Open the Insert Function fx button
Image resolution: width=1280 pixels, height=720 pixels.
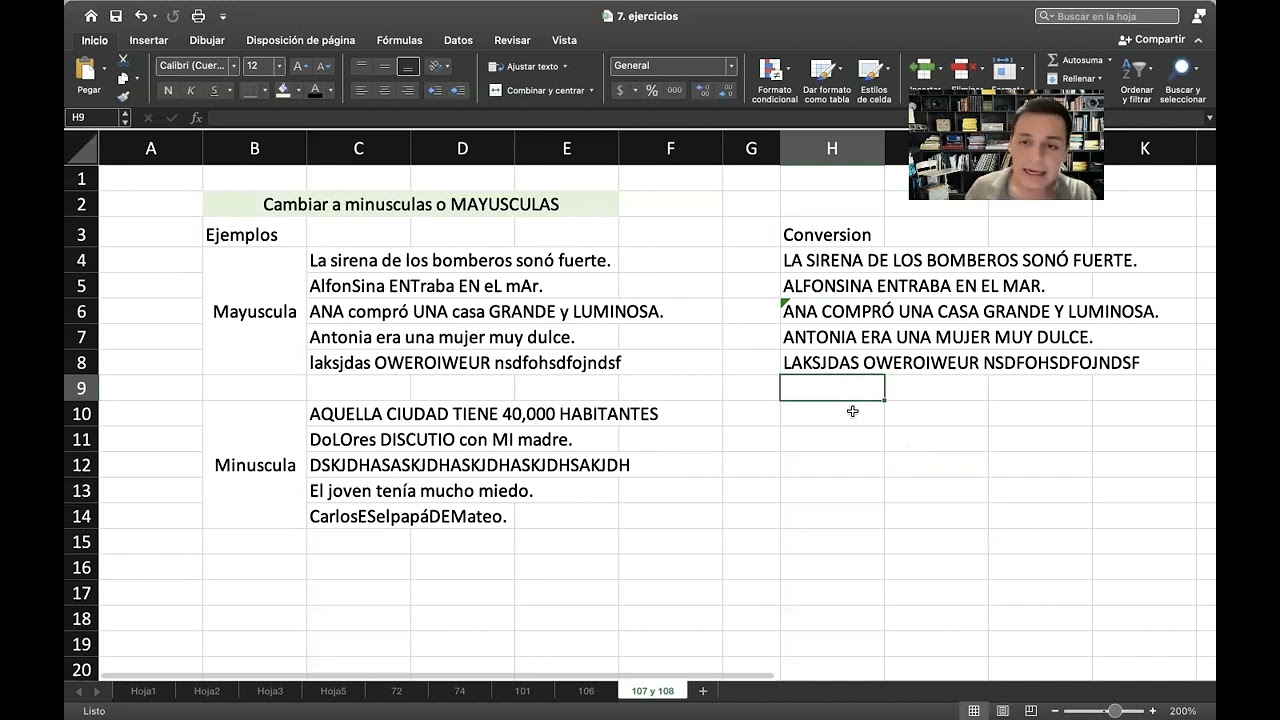pyautogui.click(x=196, y=118)
